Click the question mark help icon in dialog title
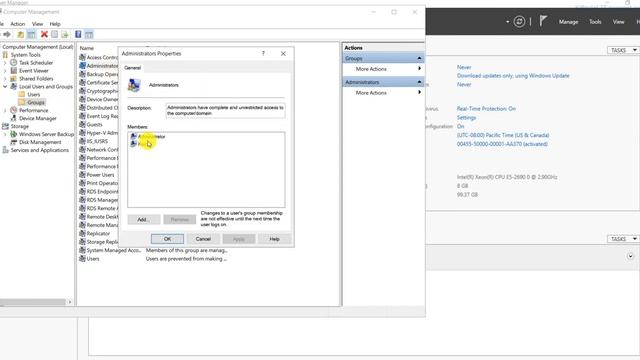 pyautogui.click(x=263, y=53)
